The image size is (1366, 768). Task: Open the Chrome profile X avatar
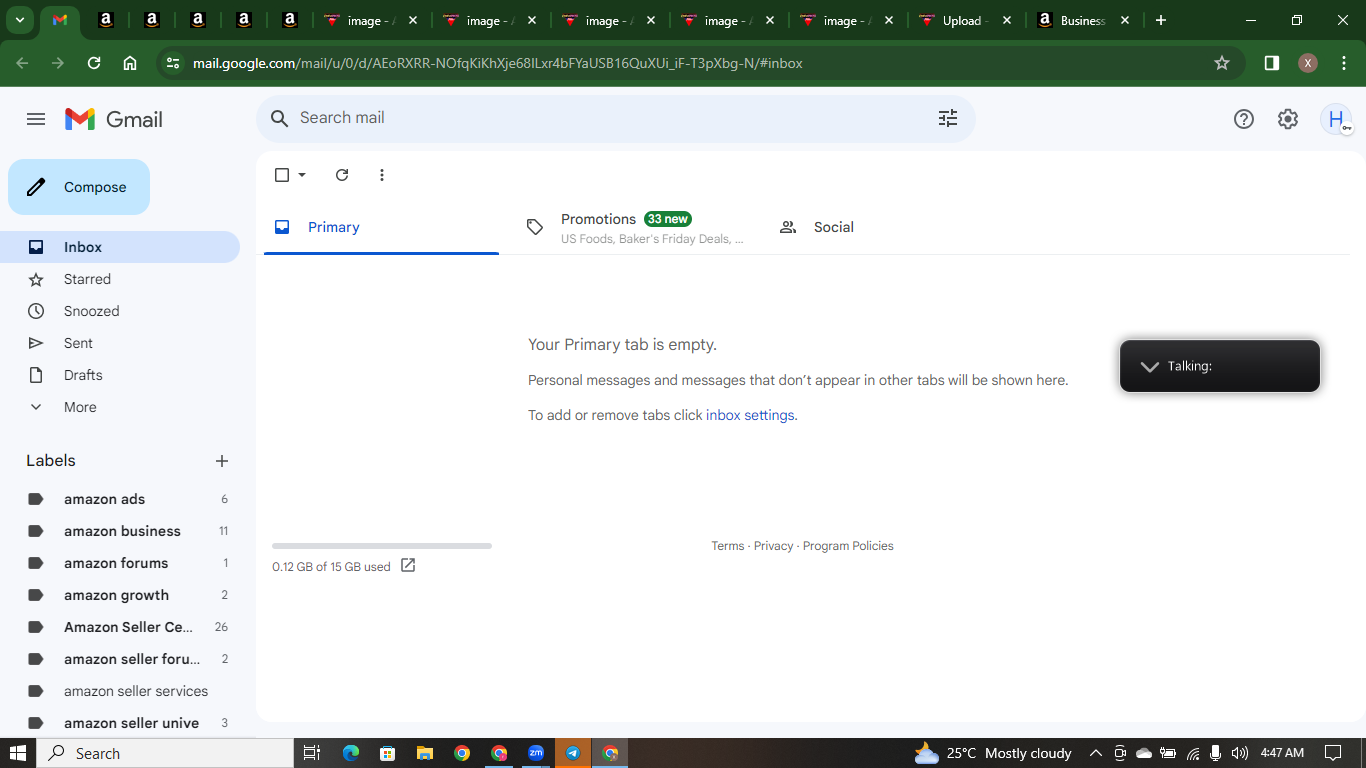pyautogui.click(x=1308, y=63)
